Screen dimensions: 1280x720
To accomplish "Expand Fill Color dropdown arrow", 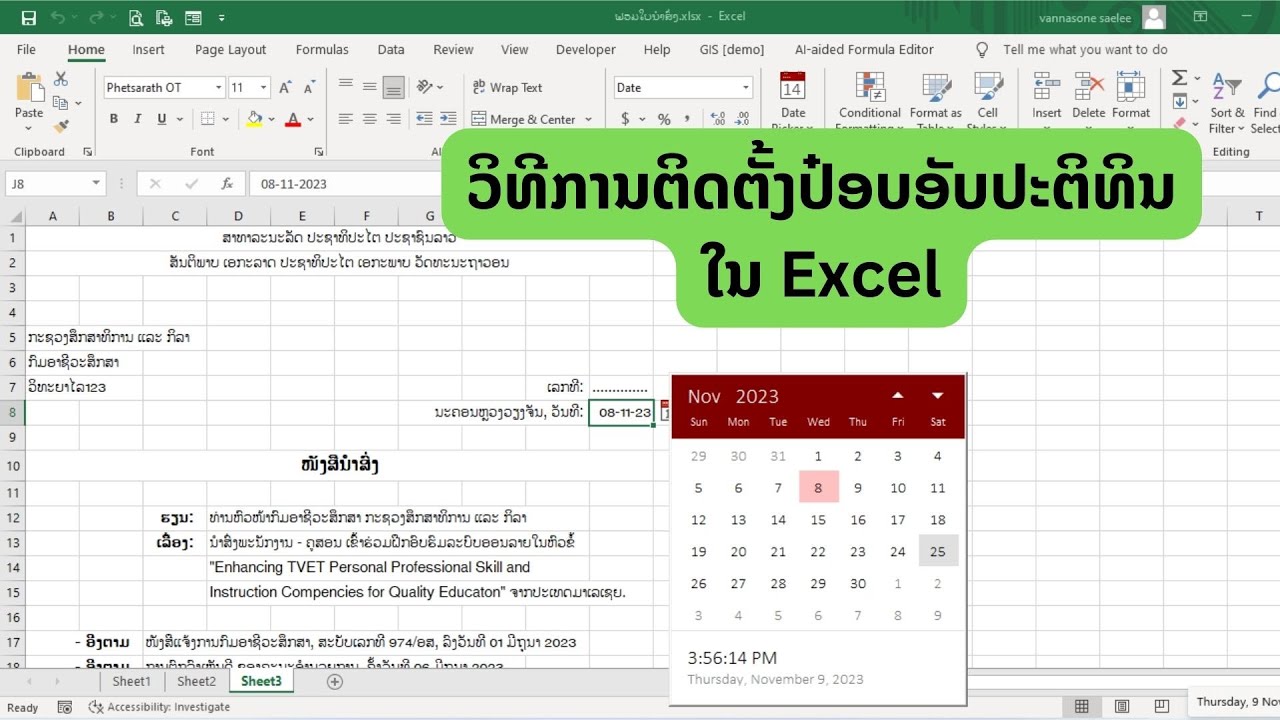I will 273,119.
